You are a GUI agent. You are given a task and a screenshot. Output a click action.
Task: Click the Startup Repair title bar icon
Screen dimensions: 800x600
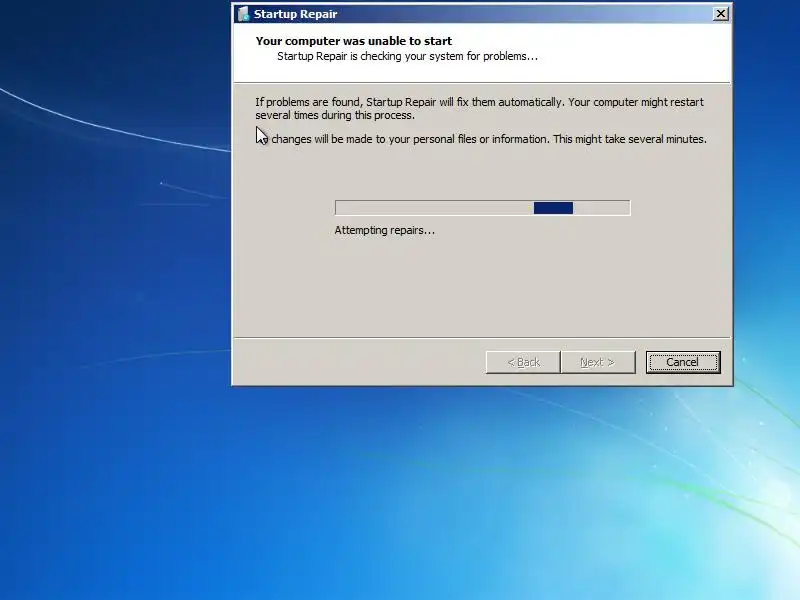pyautogui.click(x=243, y=14)
